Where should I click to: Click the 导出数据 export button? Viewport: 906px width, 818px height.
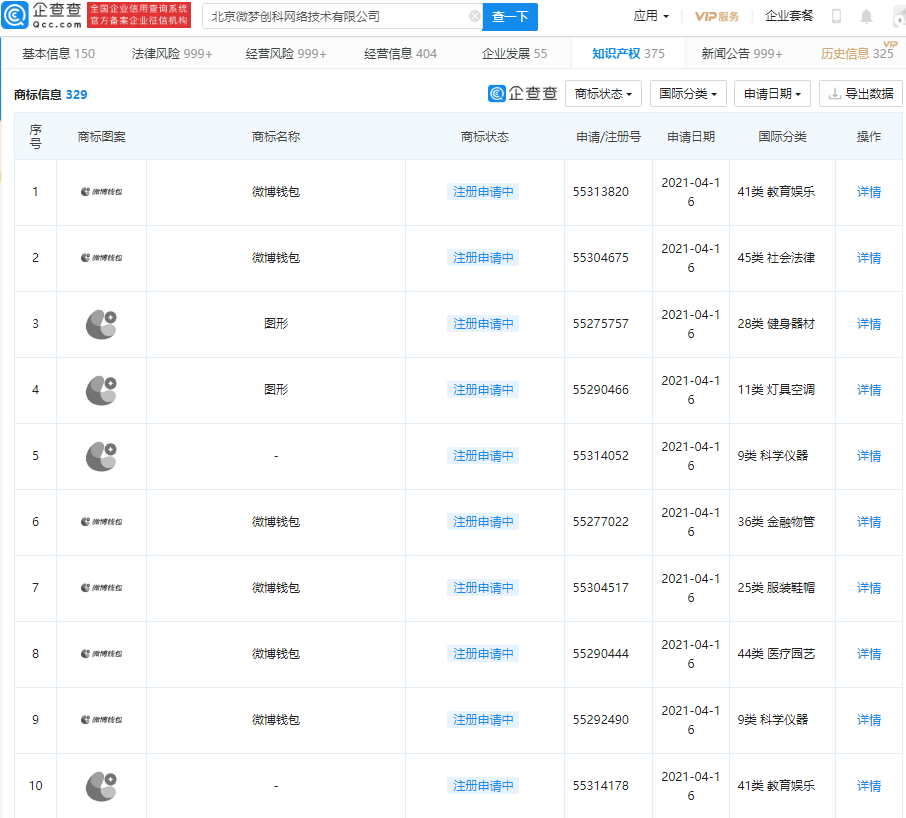coord(861,94)
